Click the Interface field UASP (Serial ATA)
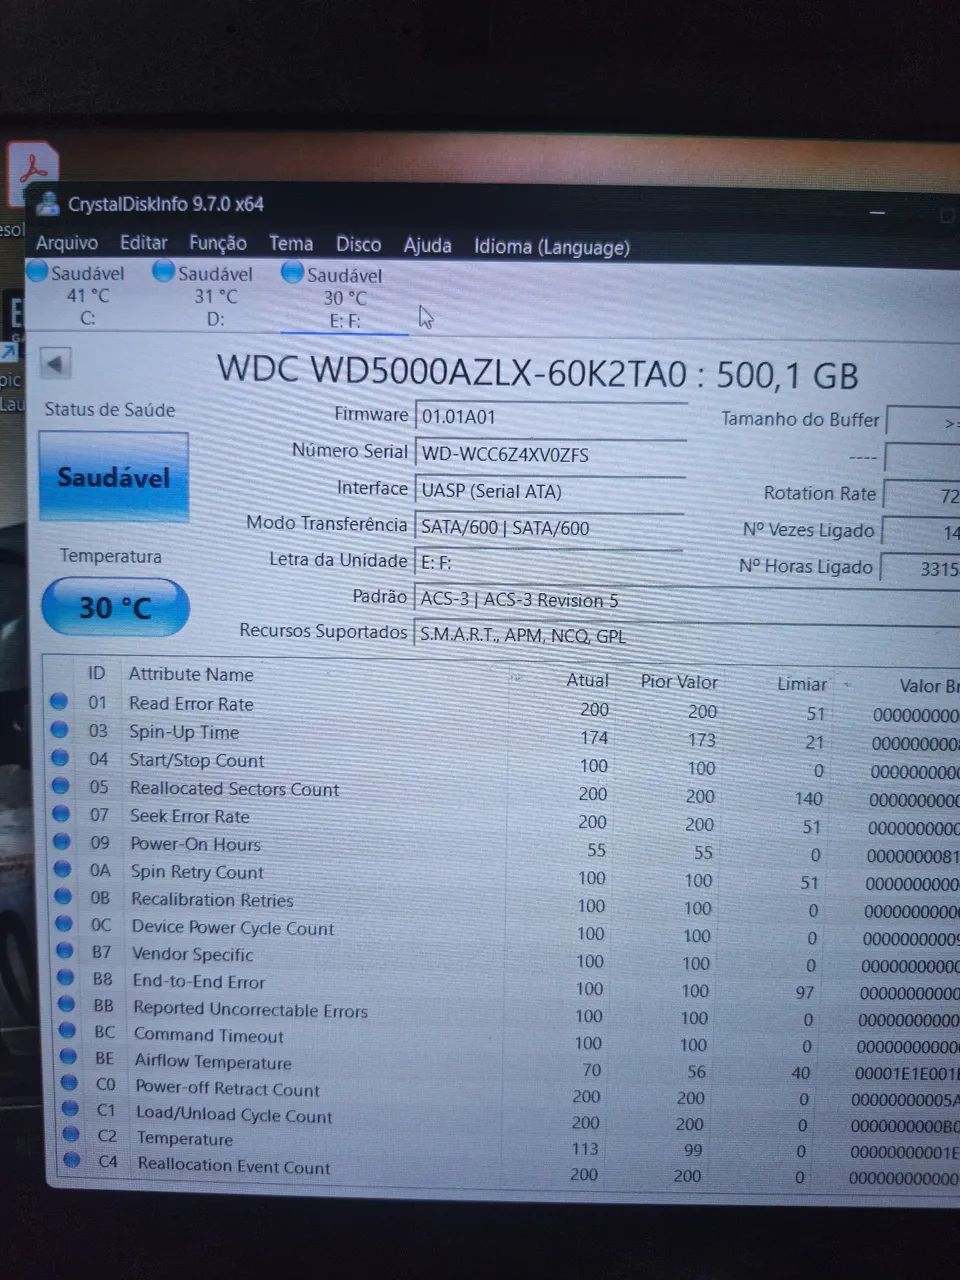 pos(550,491)
